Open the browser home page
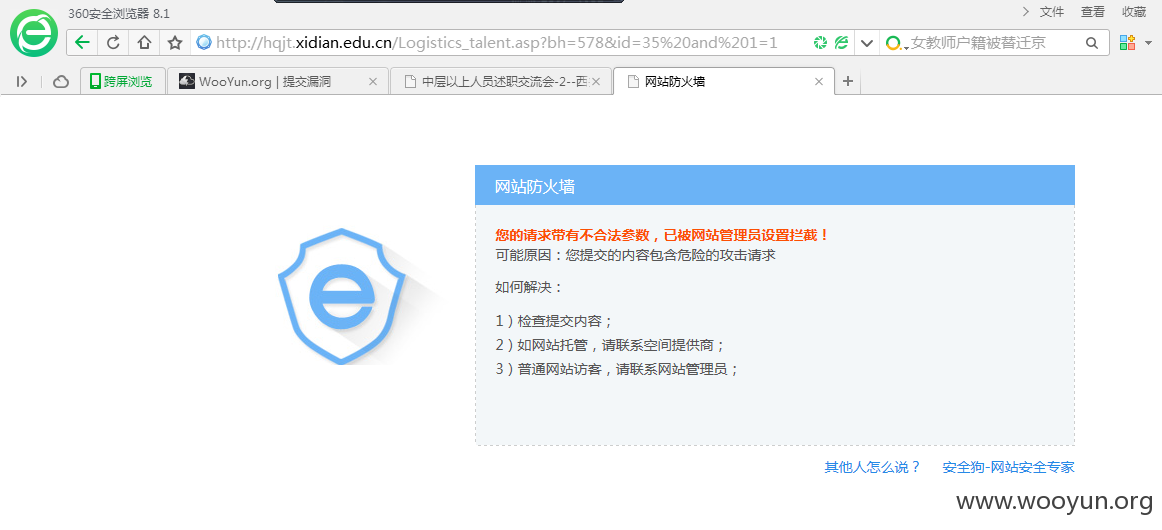The width and height of the screenshot is (1162, 530). [x=145, y=43]
